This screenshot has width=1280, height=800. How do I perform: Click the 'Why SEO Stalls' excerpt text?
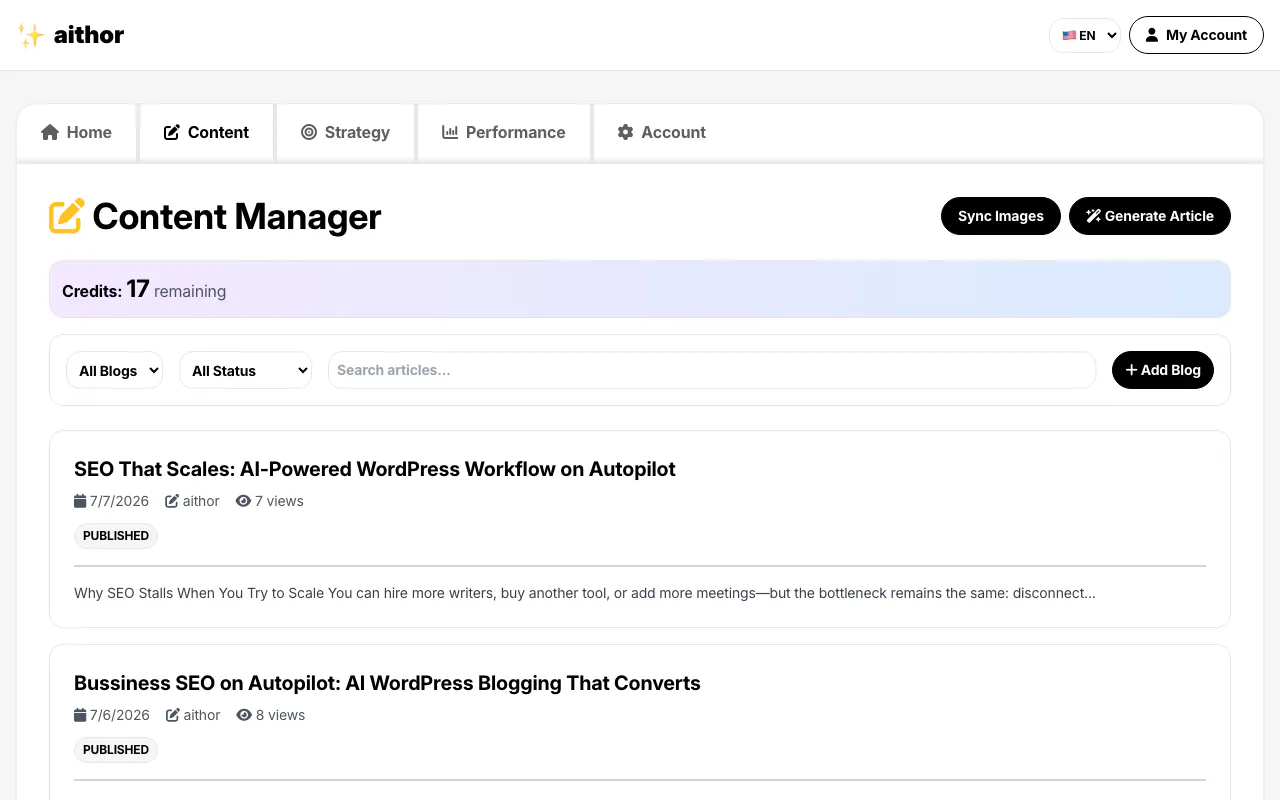(585, 593)
